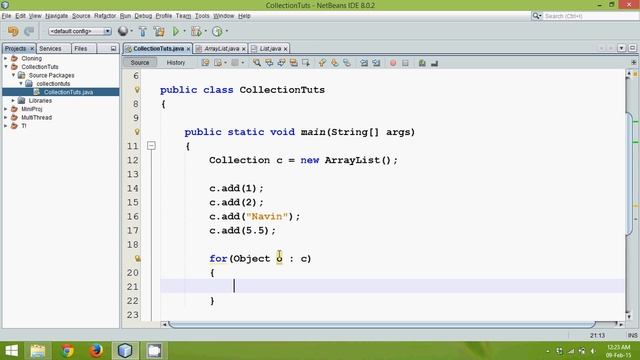Screen dimensions: 640x360
Task: Open the Debug menu
Action: pos(143,16)
